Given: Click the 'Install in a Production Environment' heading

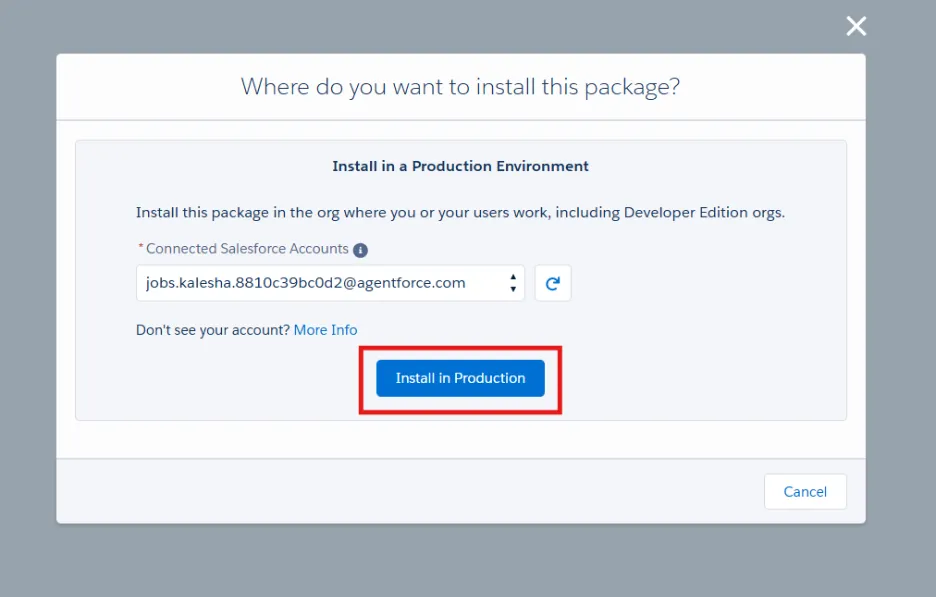Looking at the screenshot, I should (x=460, y=166).
